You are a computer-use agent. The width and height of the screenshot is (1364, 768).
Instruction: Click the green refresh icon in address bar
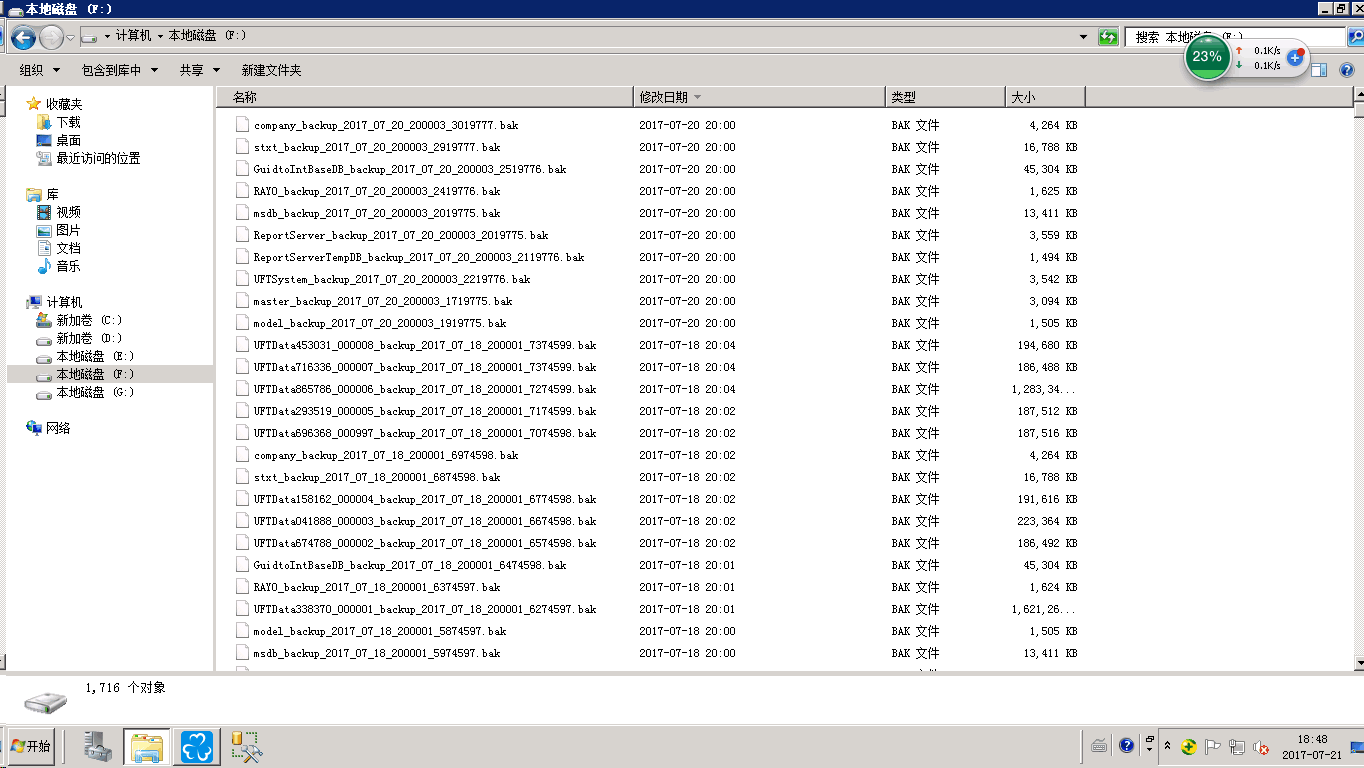(1107, 37)
